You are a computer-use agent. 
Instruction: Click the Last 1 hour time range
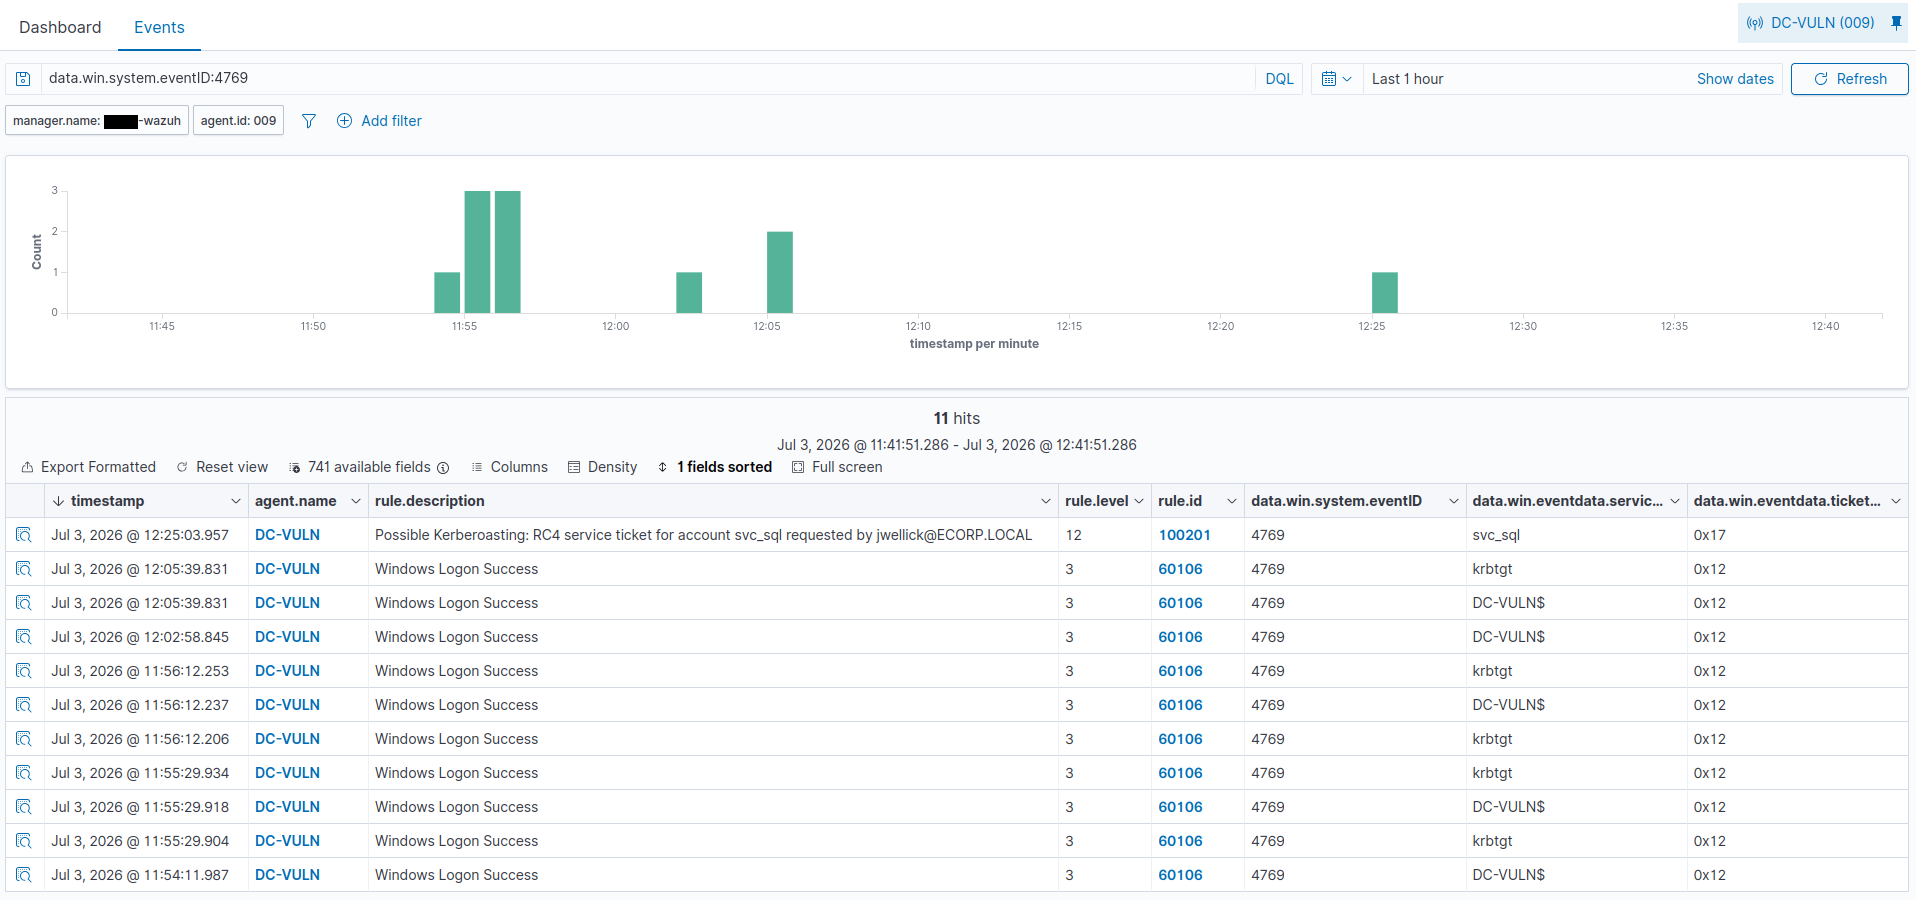click(1407, 79)
